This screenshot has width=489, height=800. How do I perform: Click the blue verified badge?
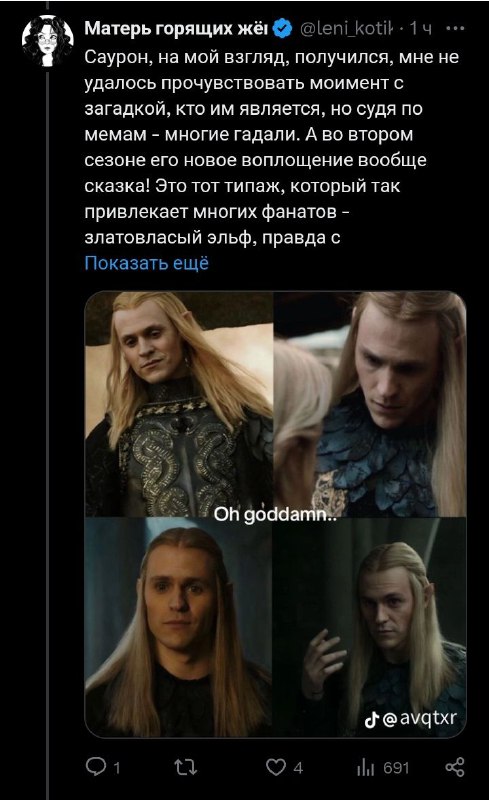coord(282,29)
